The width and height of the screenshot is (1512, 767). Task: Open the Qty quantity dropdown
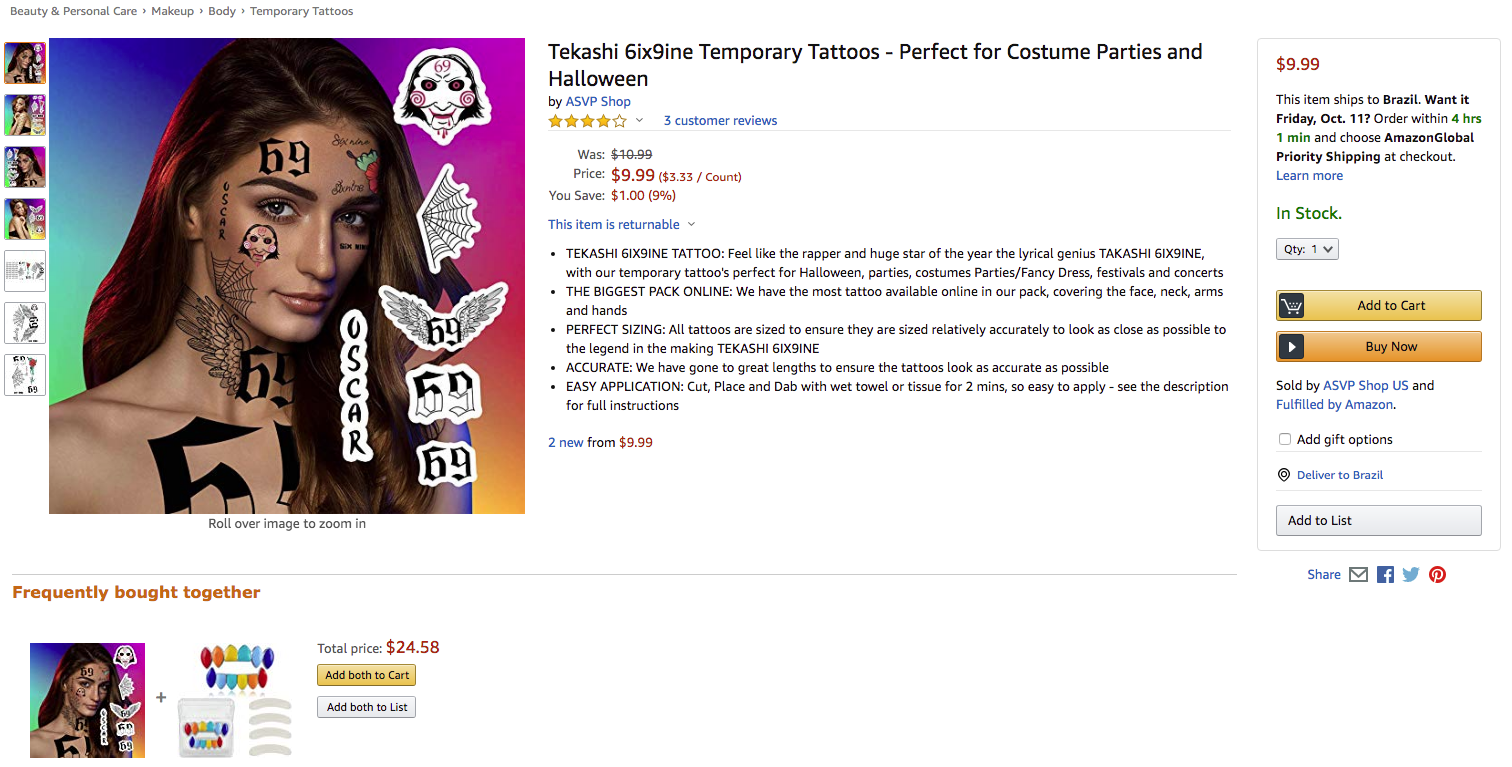pyautogui.click(x=1307, y=249)
